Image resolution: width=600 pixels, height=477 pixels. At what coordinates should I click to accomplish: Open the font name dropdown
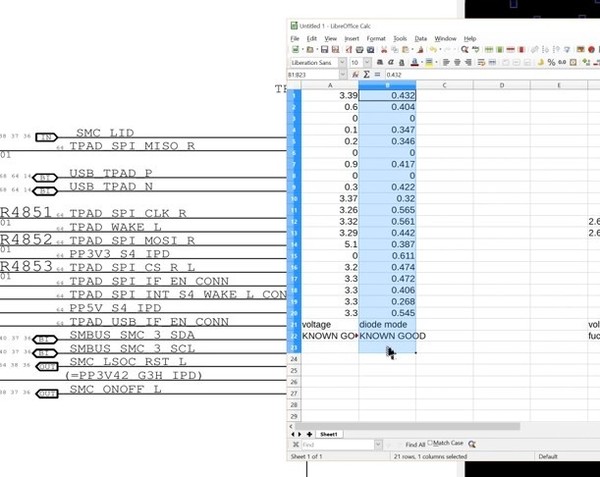pos(341,62)
